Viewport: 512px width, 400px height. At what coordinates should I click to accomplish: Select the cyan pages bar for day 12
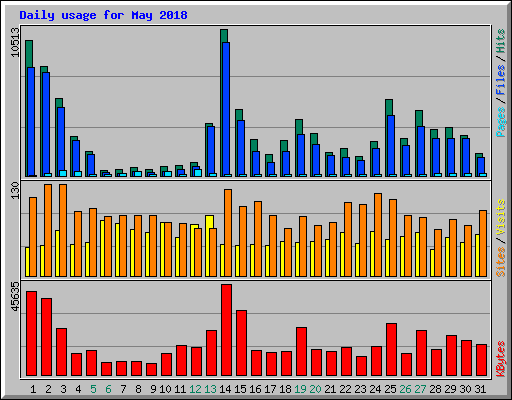point(198,173)
